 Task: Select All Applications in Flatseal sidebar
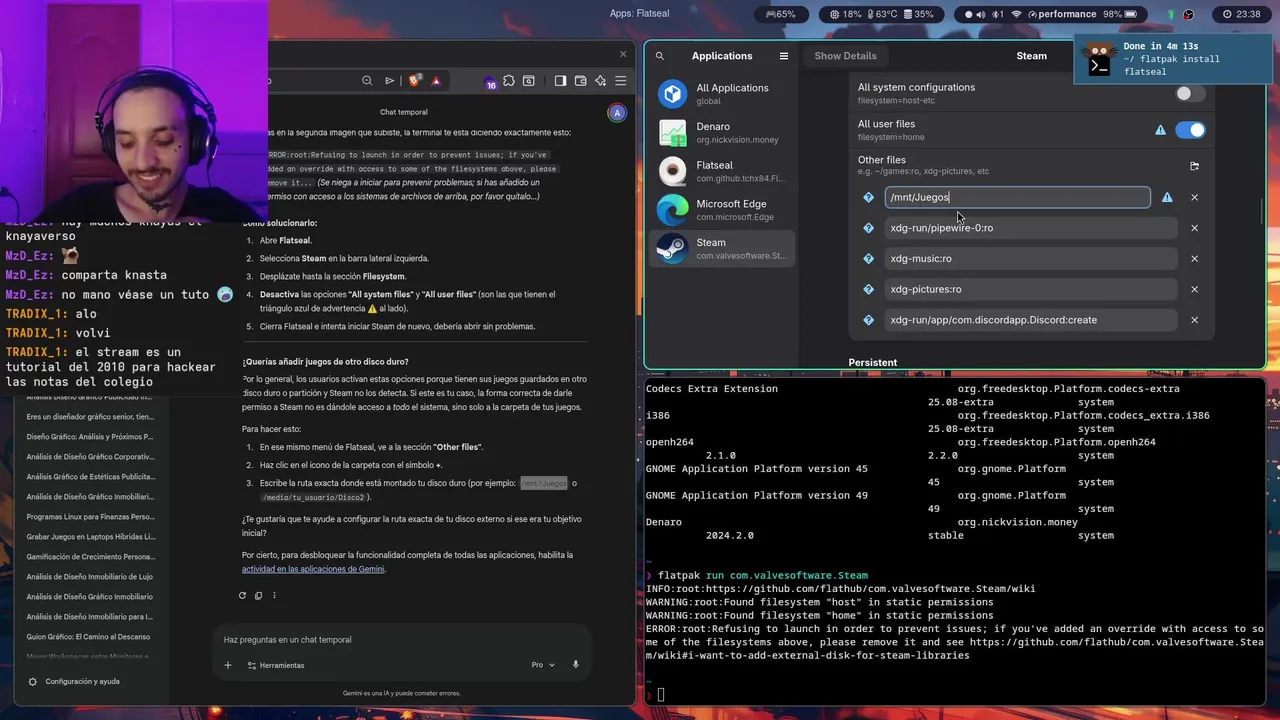coord(722,94)
